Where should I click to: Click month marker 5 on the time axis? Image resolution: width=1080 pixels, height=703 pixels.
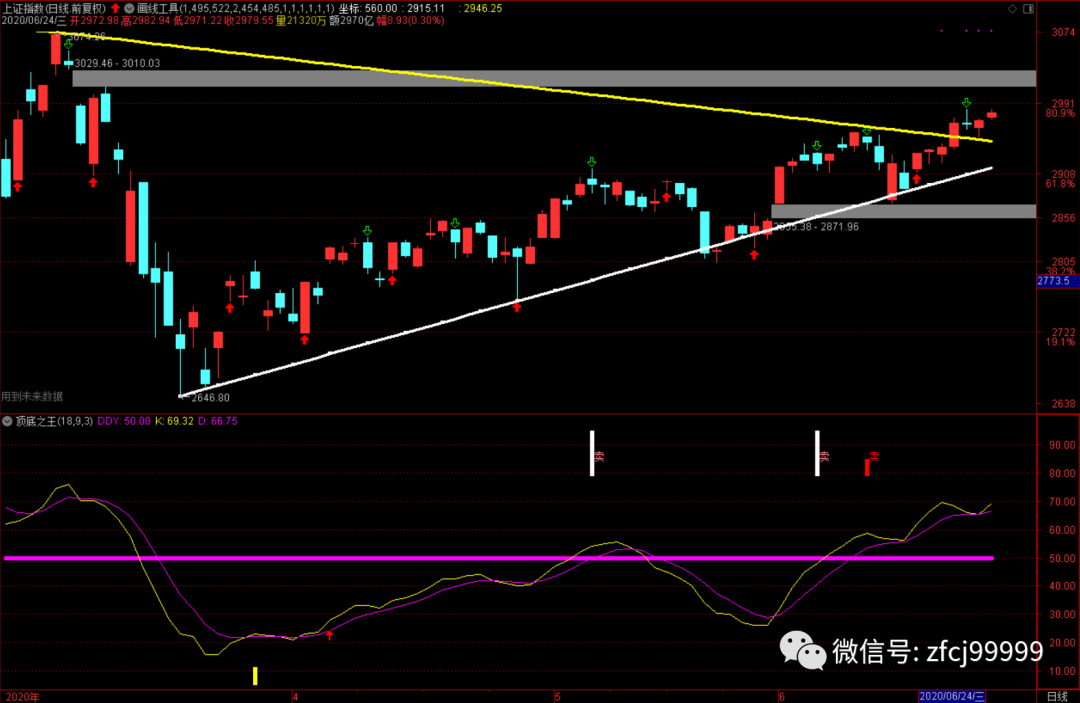tap(557, 696)
